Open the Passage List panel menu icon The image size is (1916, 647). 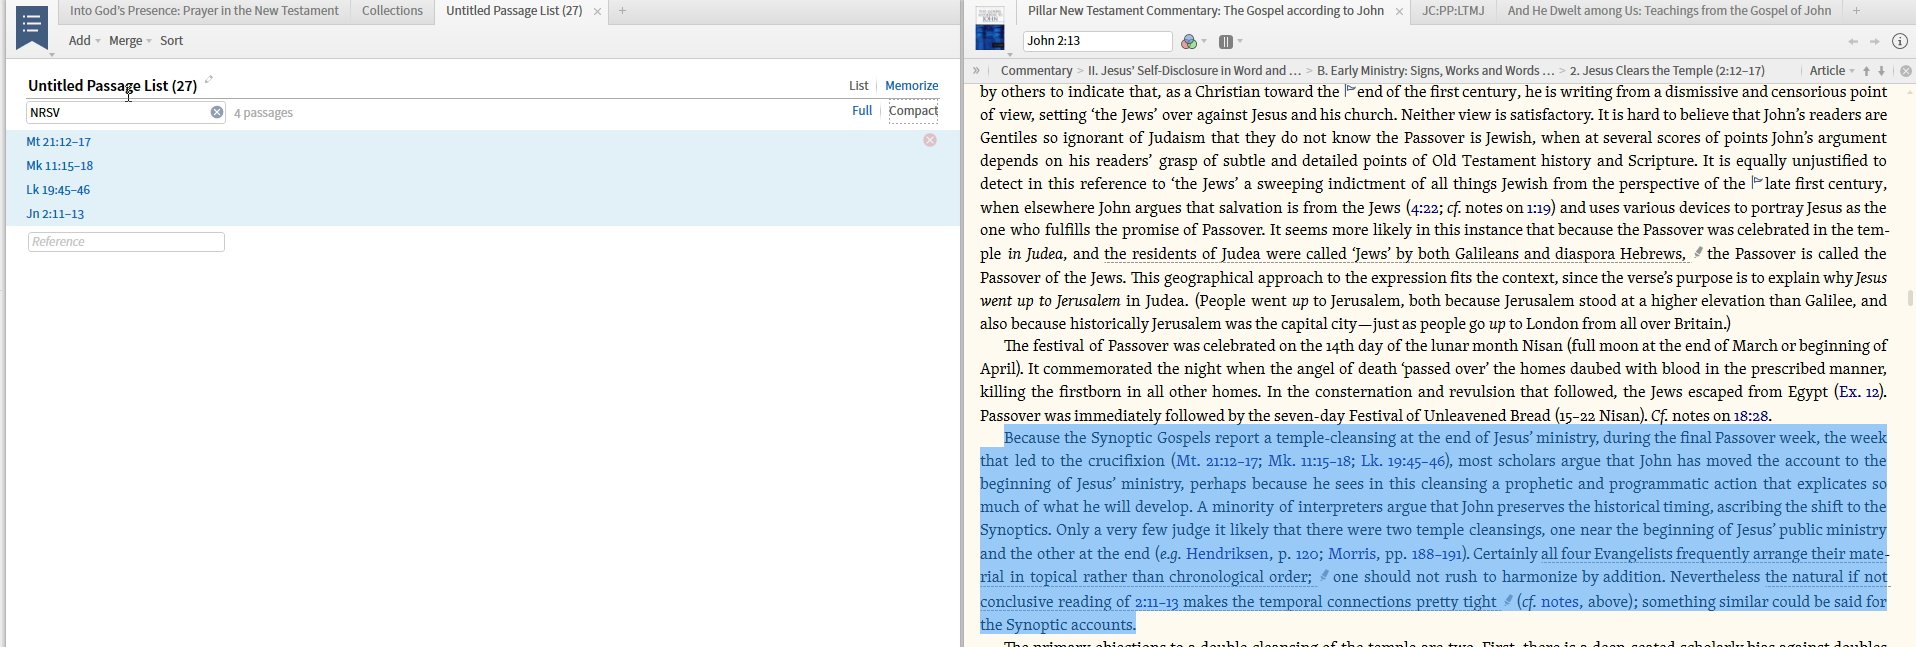coord(32,27)
